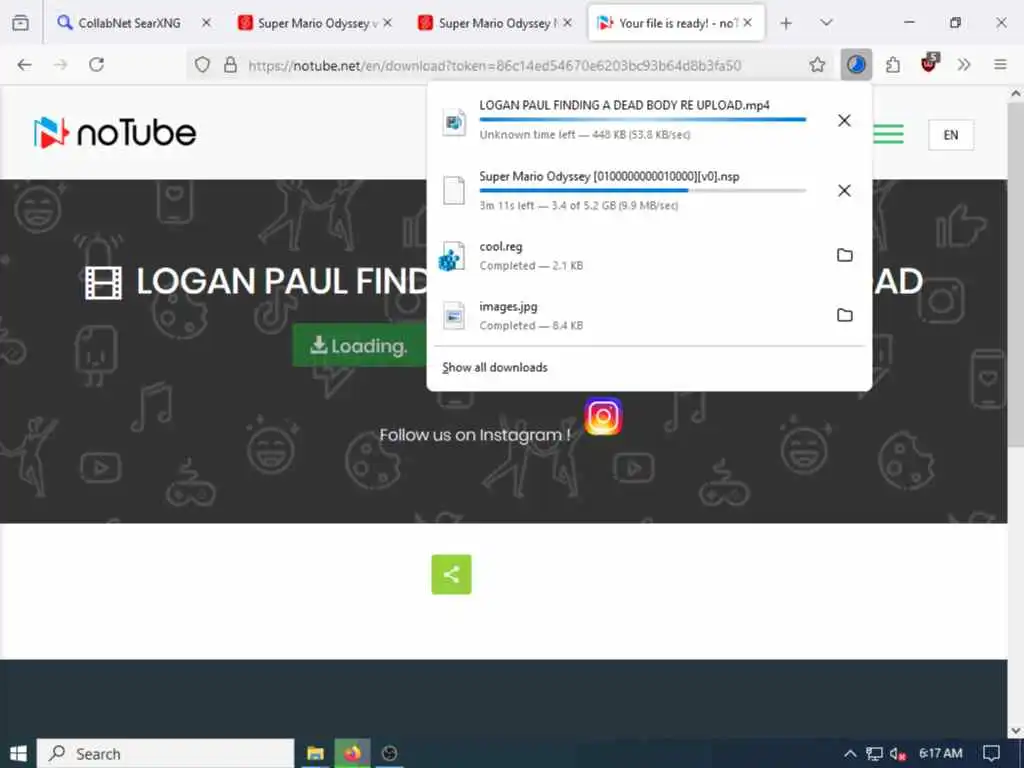Show cool.reg in its folder
This screenshot has height=768, width=1024.
(x=844, y=255)
